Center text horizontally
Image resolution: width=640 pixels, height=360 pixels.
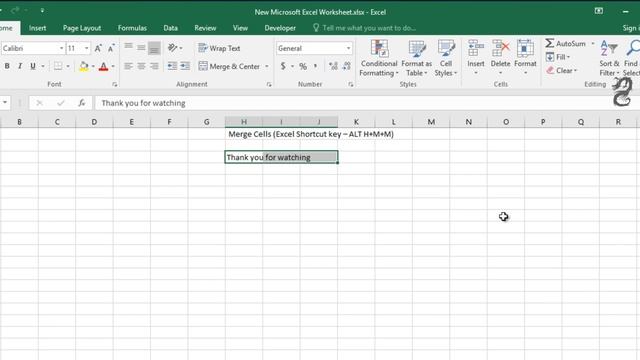pyautogui.click(x=141, y=66)
